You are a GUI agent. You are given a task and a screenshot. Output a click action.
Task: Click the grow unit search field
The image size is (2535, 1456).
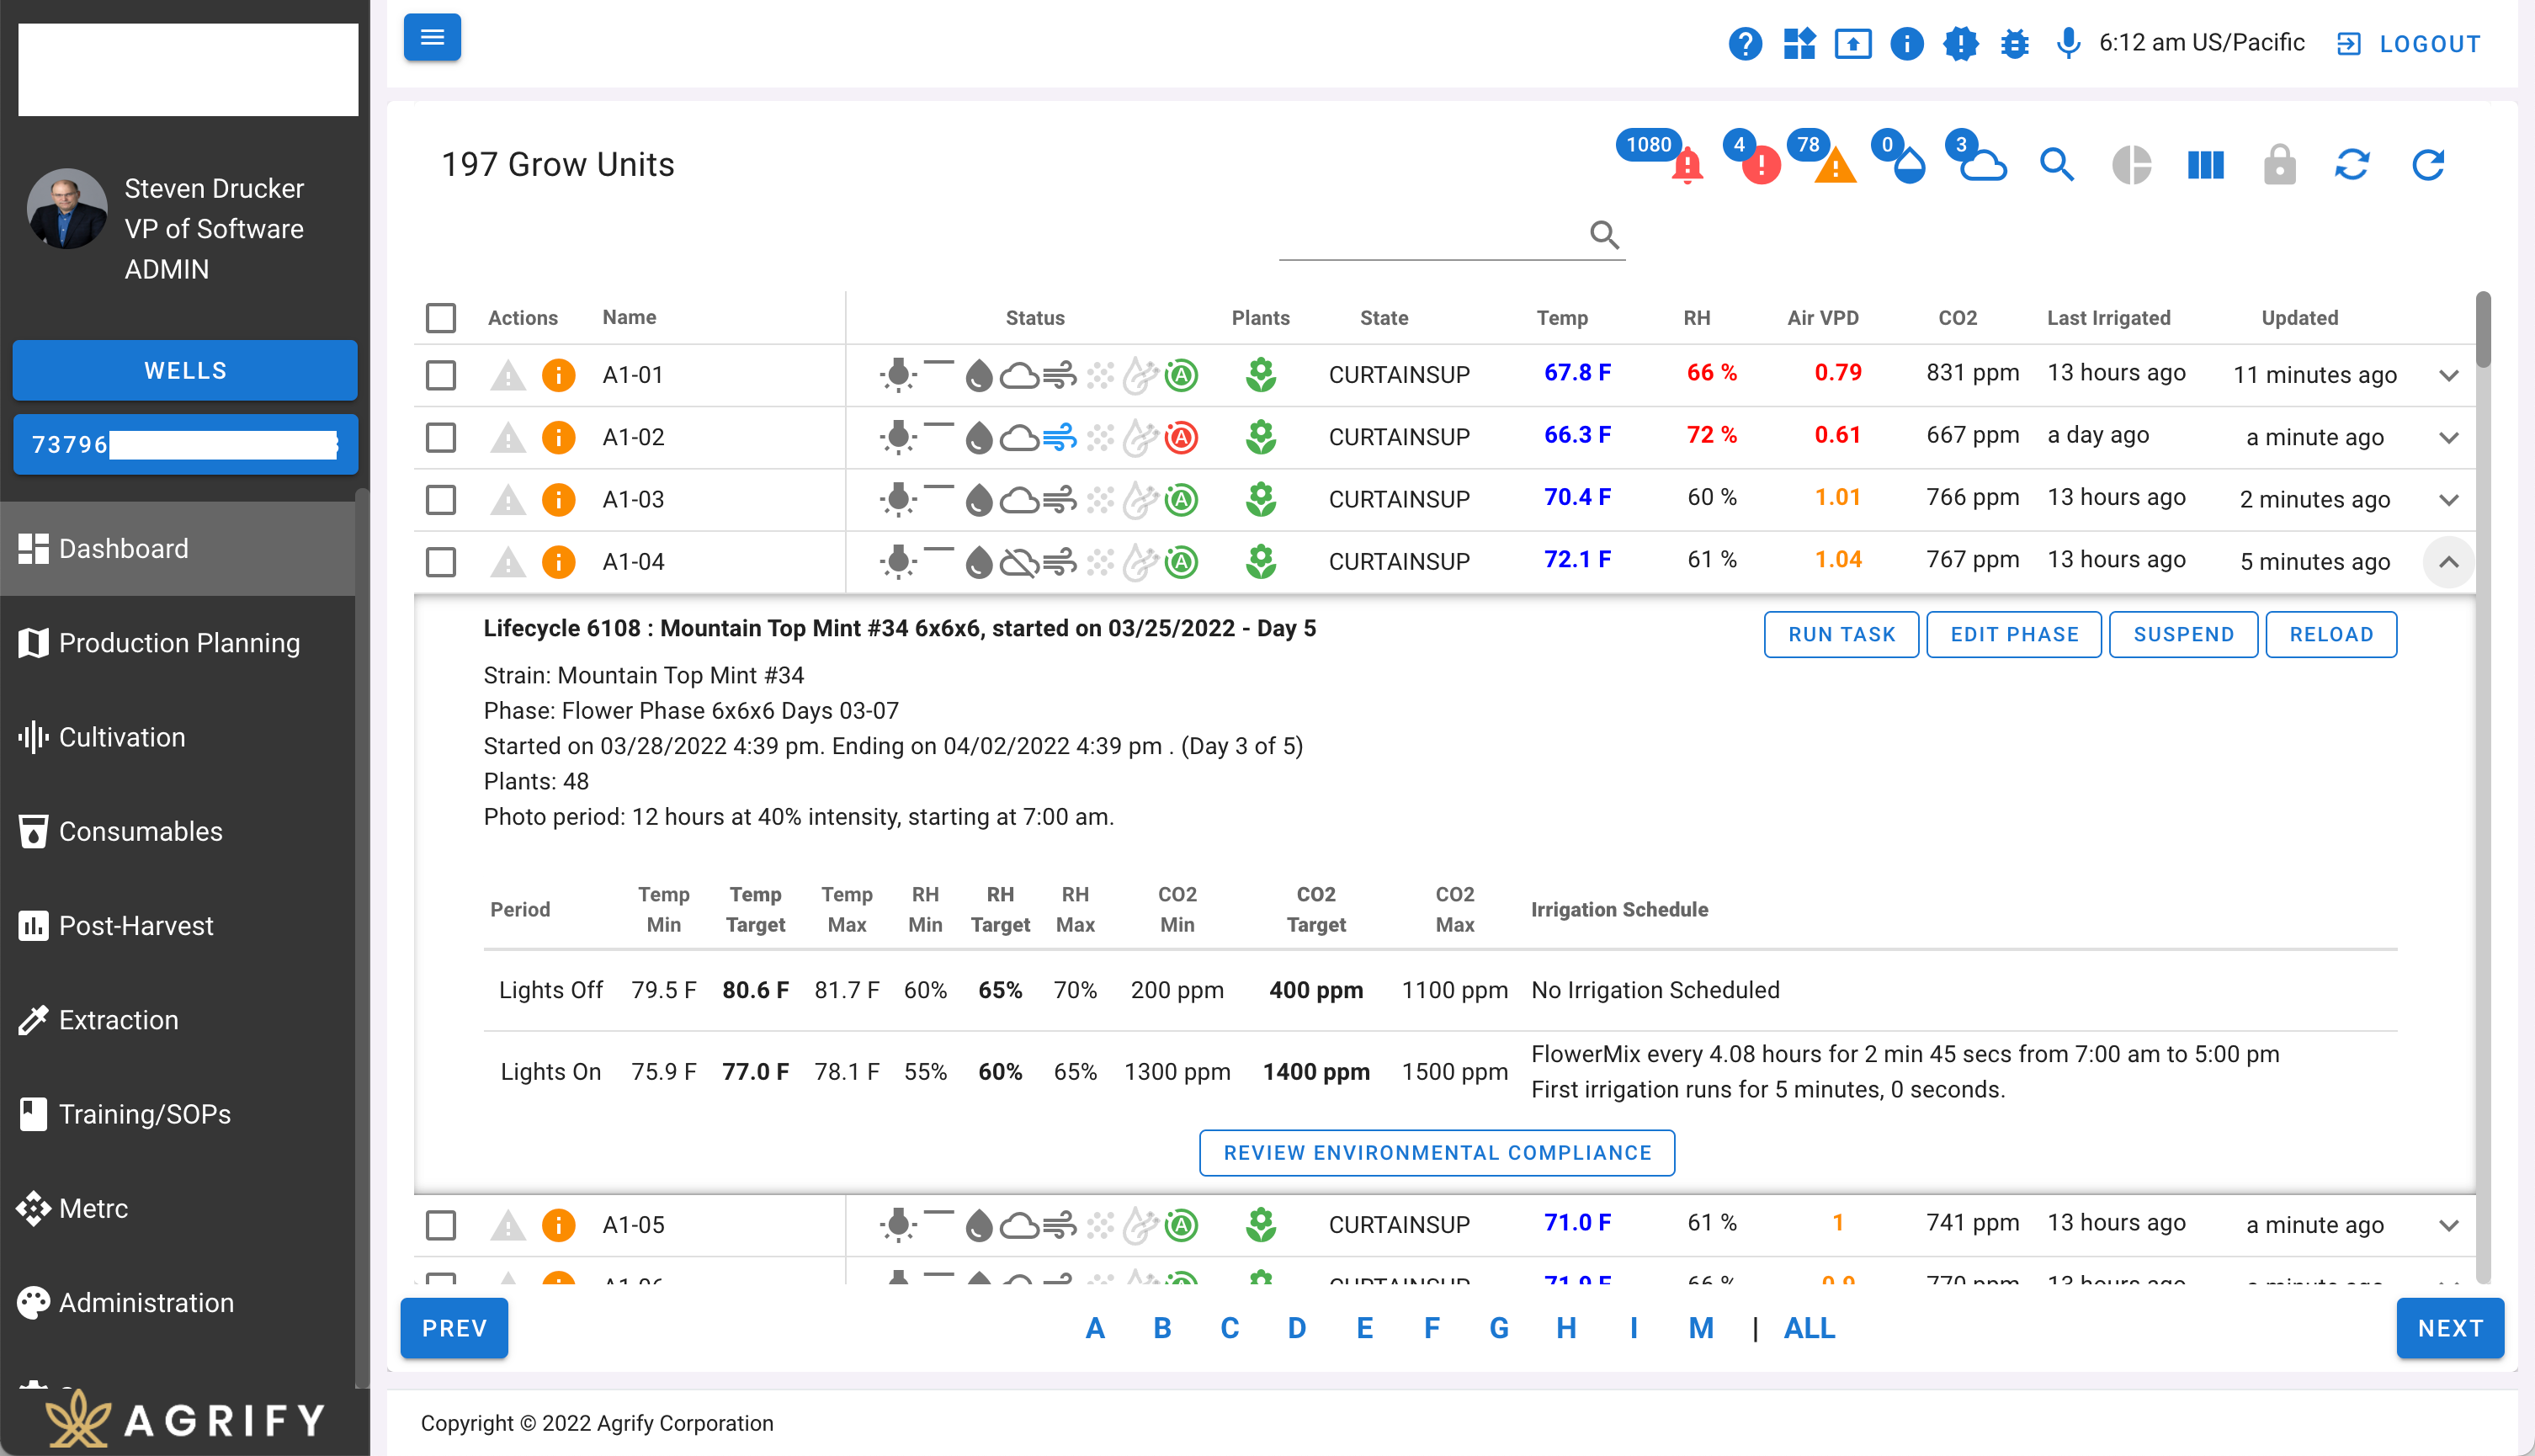tap(1430, 236)
